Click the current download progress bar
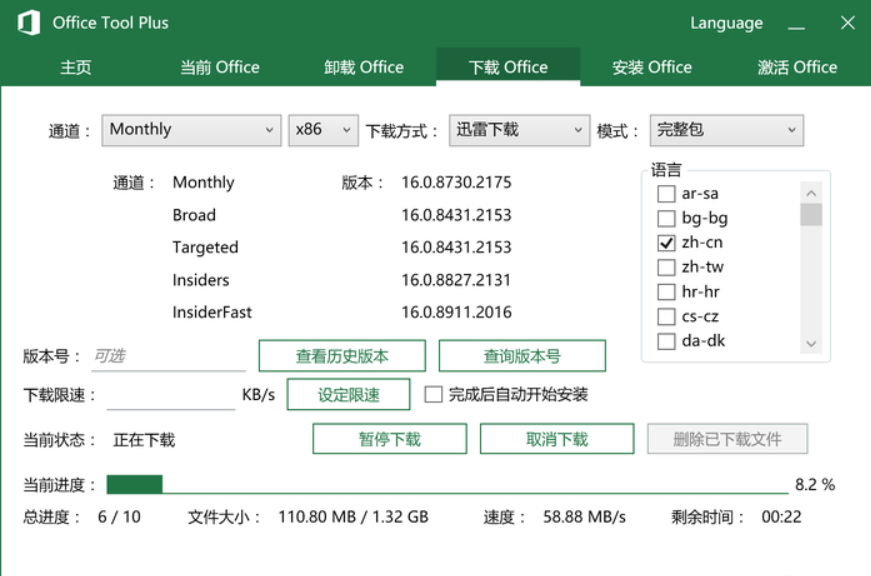The image size is (871, 576). tap(447, 485)
